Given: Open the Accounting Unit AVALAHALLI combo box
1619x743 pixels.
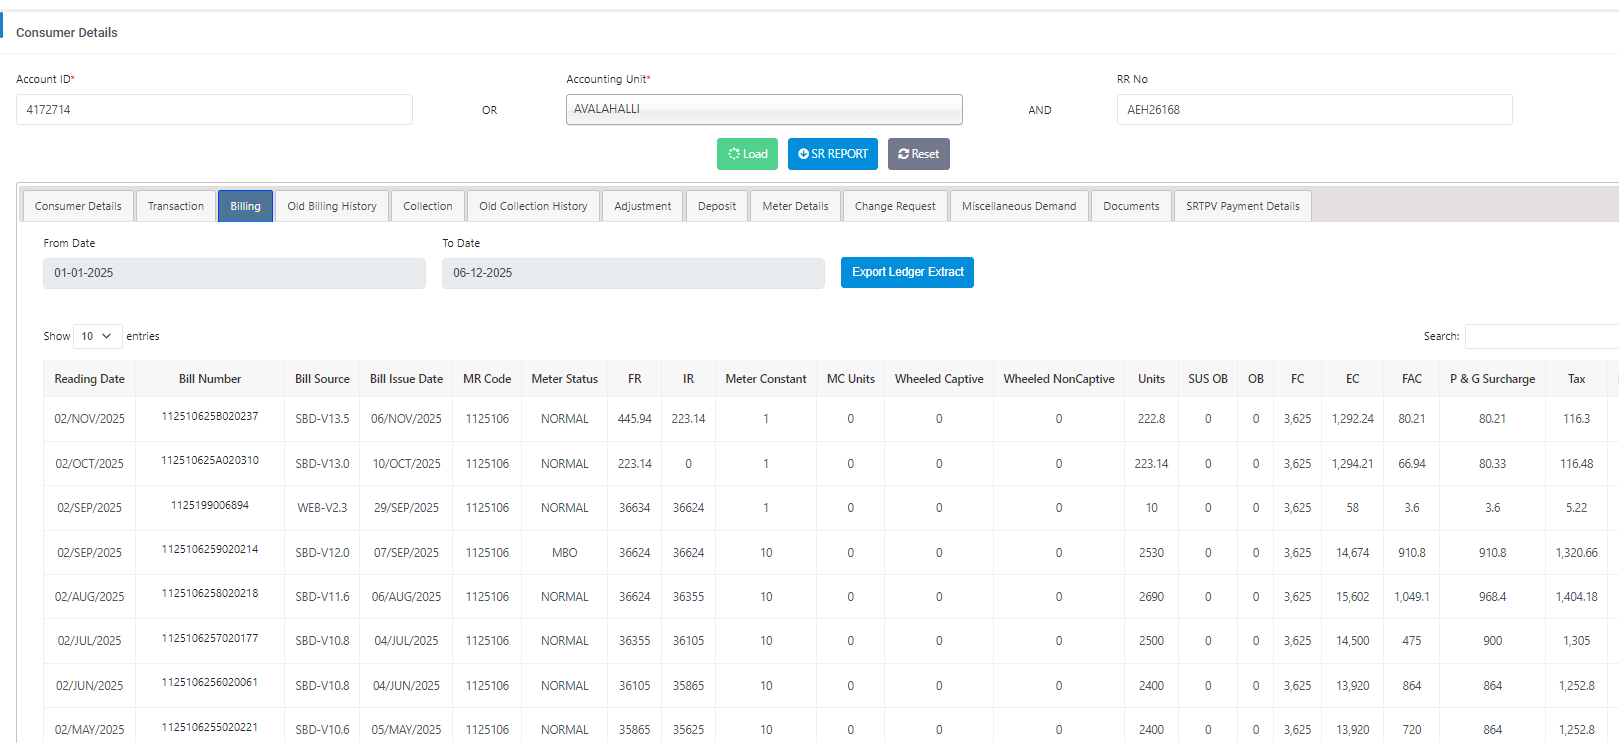Looking at the screenshot, I should pos(763,110).
